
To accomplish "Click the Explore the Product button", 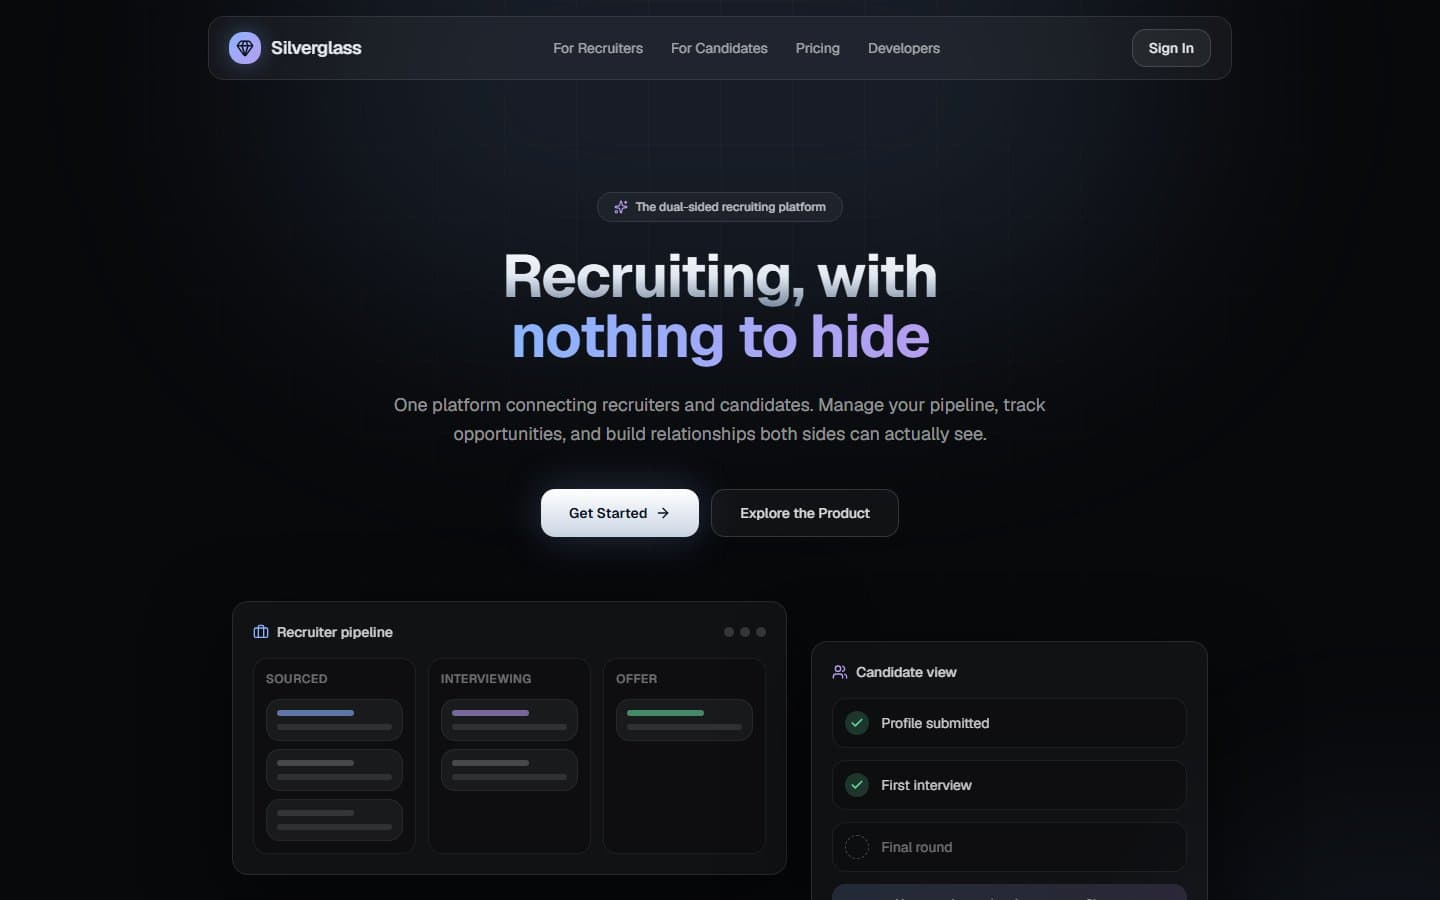I will pos(805,513).
